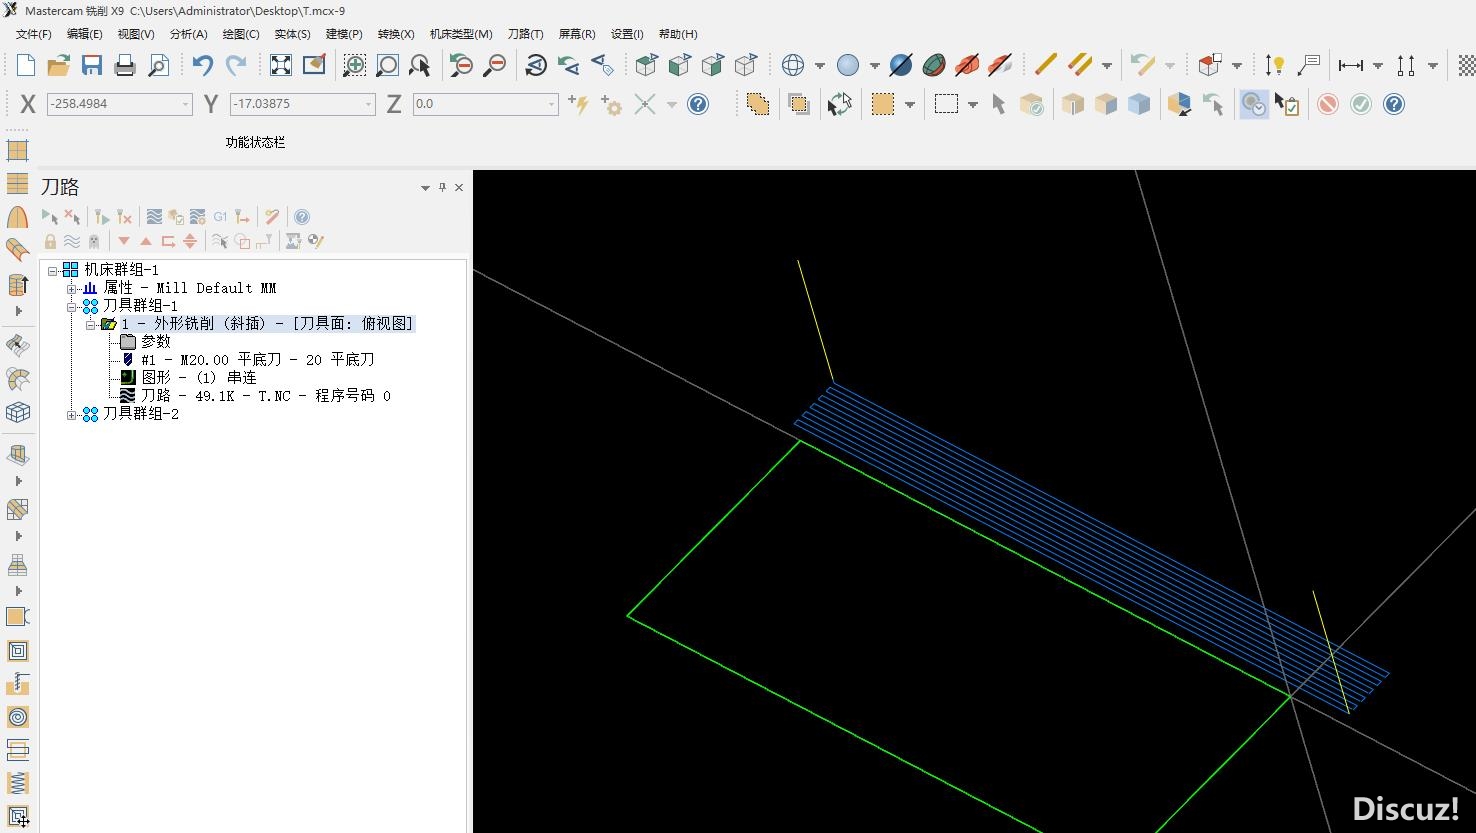
Task: Open print preview magnifier icon
Action: tap(158, 65)
